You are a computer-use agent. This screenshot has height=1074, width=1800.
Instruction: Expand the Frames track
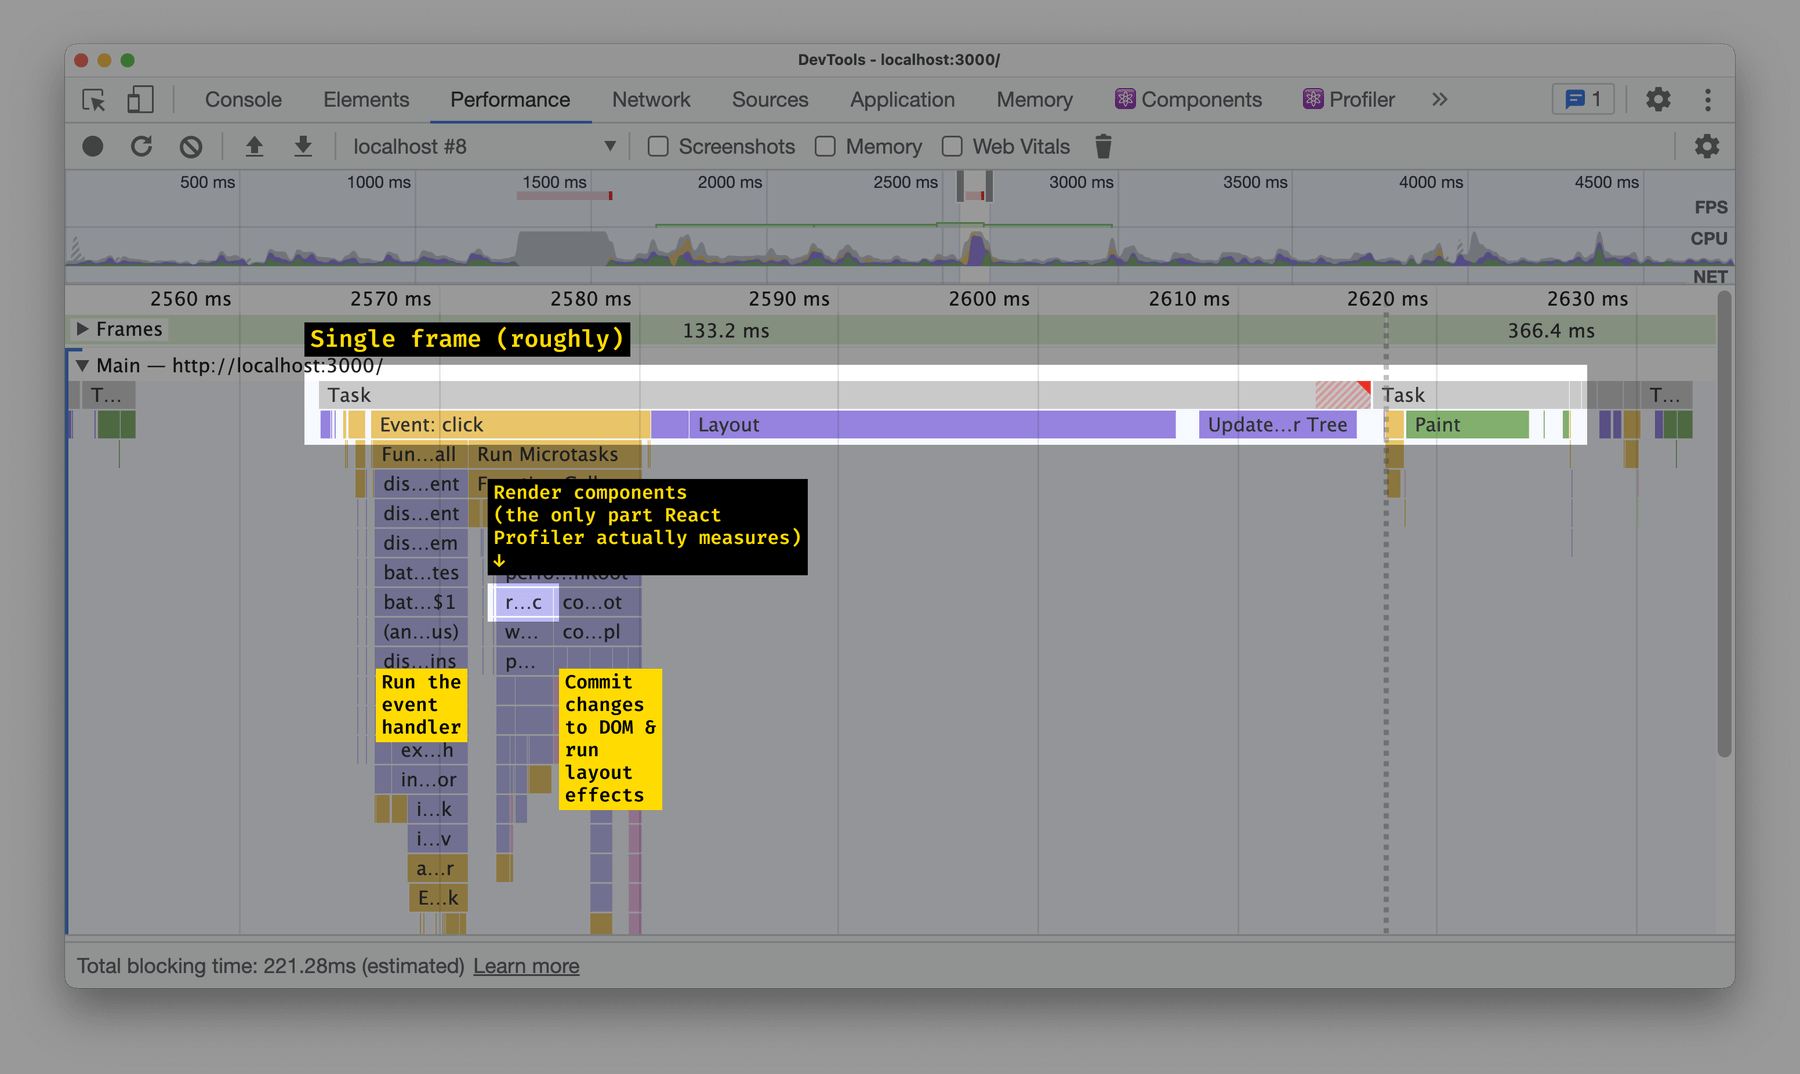click(82, 329)
